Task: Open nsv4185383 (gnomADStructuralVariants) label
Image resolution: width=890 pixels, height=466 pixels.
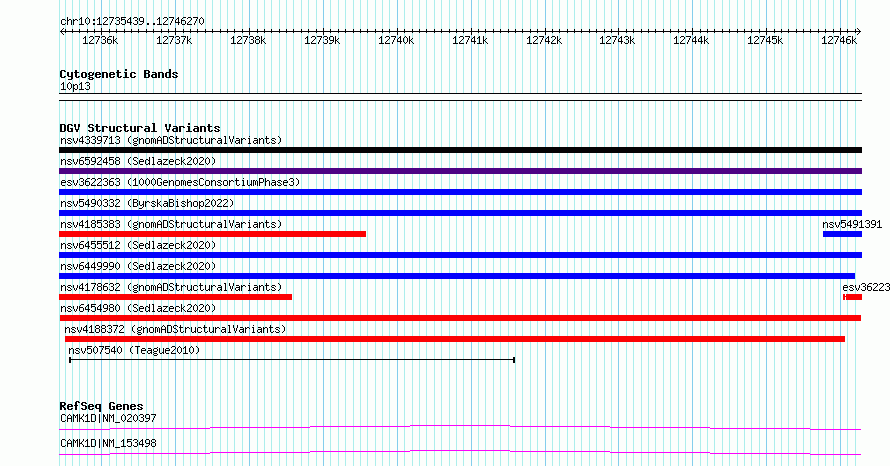Action: tap(171, 224)
